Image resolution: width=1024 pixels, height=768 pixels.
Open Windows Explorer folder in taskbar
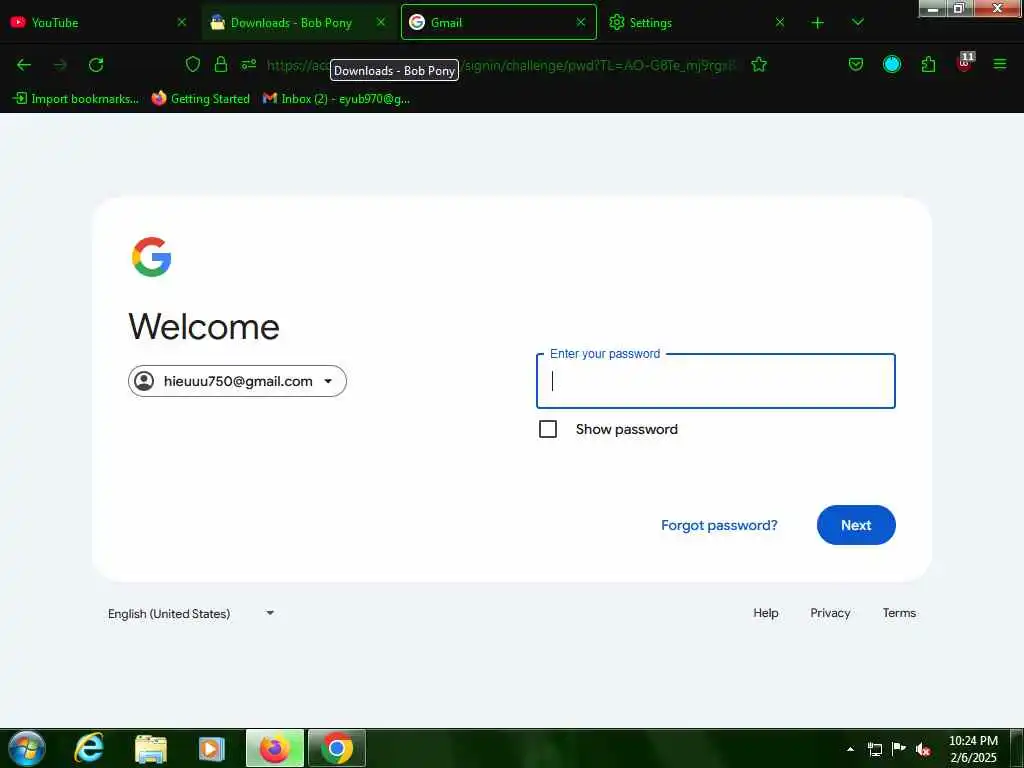coord(151,748)
